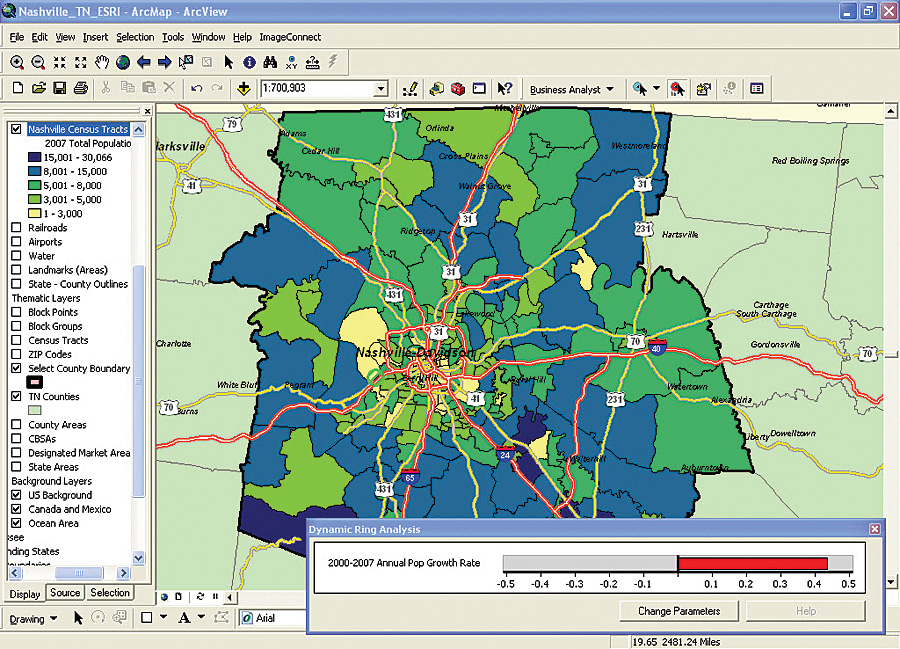
Task: Turn on ZIP Codes layer
Action: click(16, 354)
